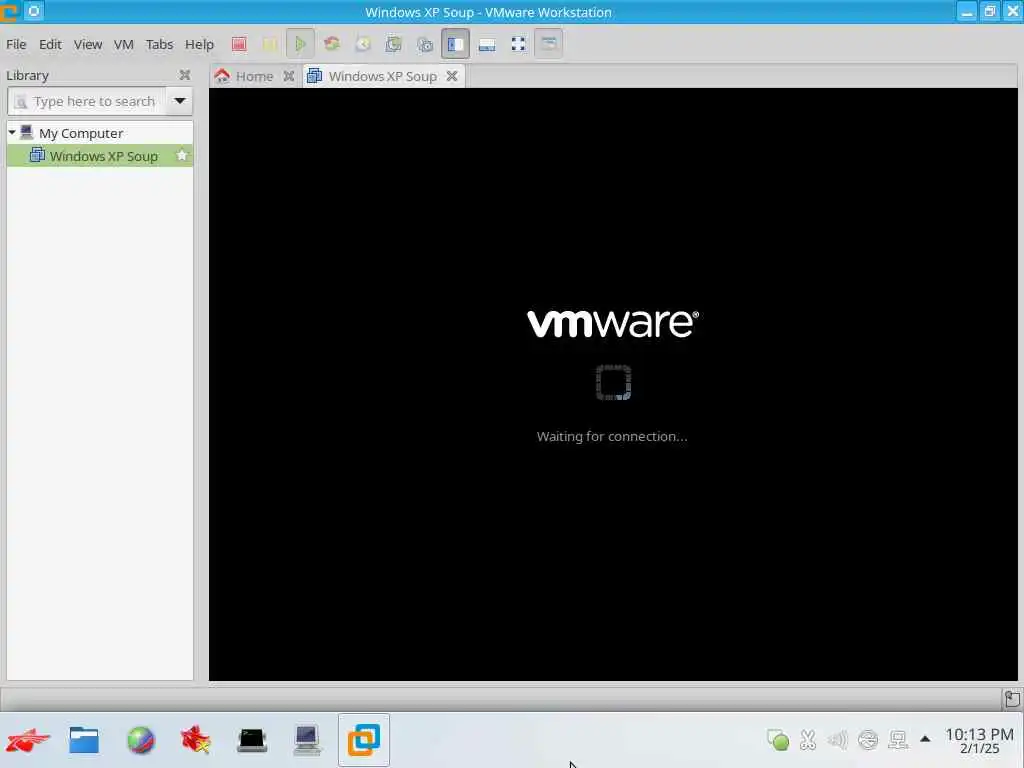The height and width of the screenshot is (768, 1024).
Task: Click the green Power On play button
Action: (x=300, y=44)
